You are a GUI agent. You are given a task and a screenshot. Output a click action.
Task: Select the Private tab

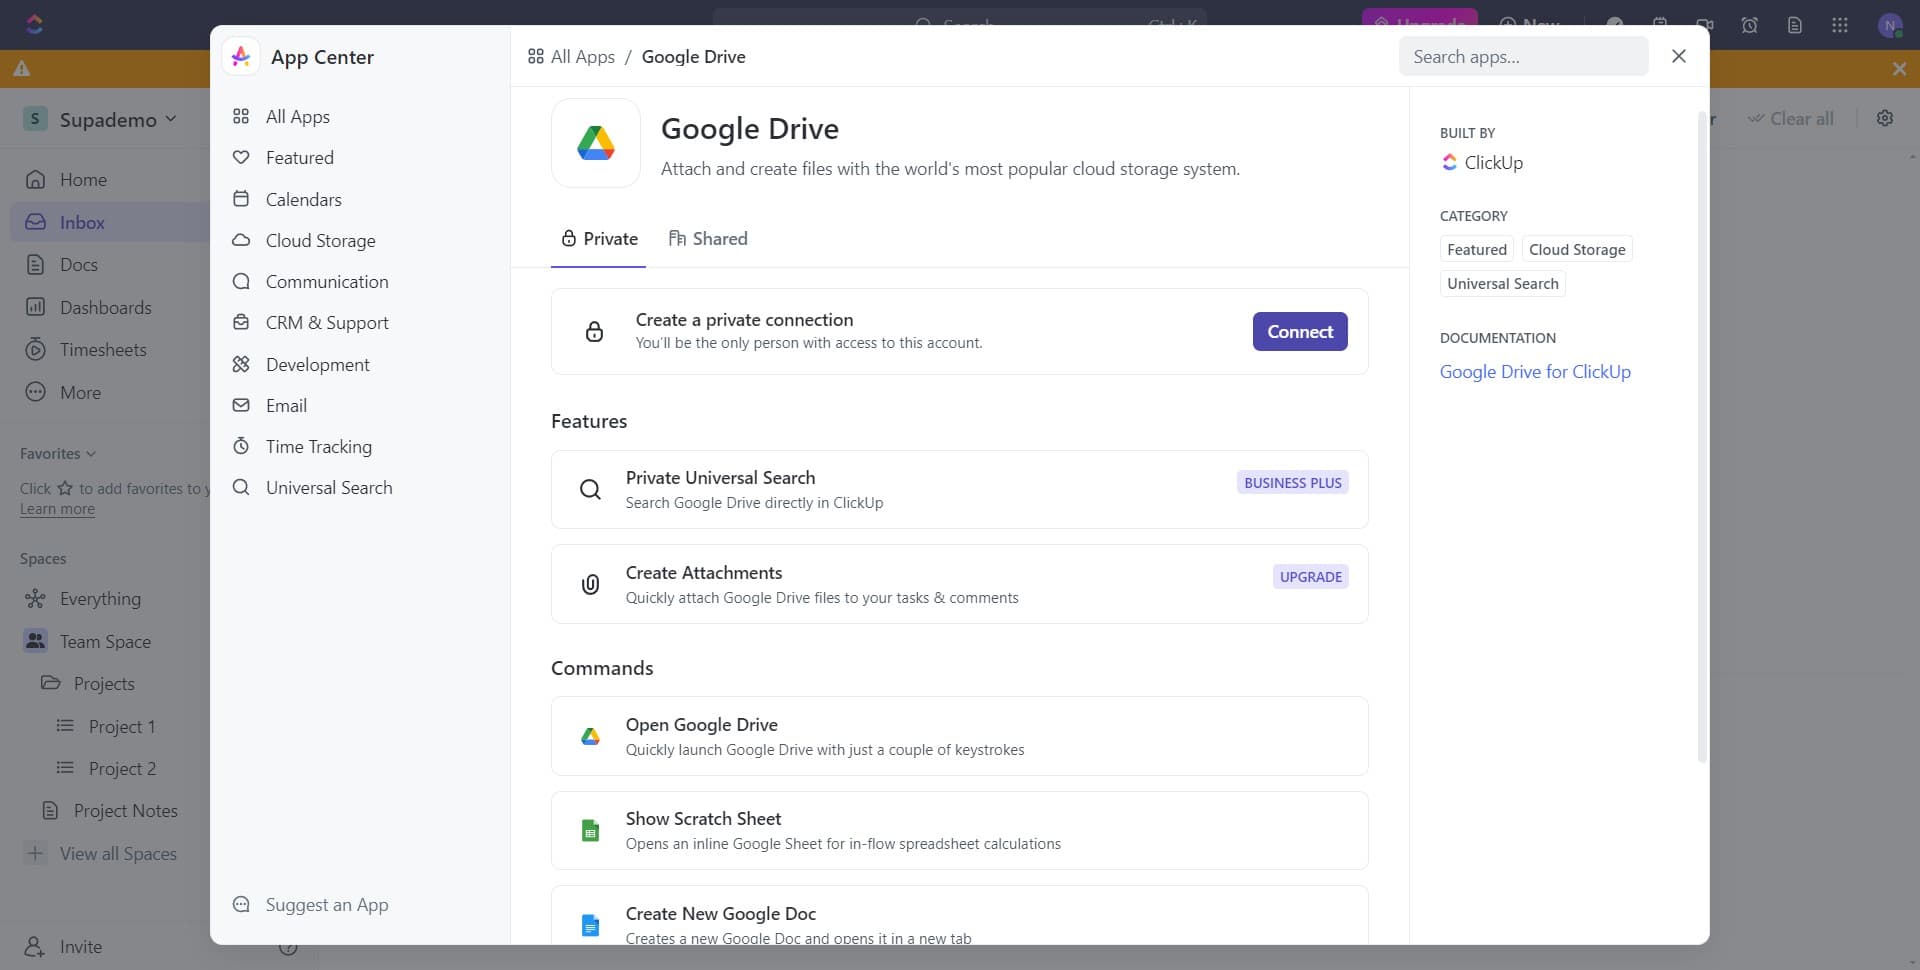(x=599, y=239)
